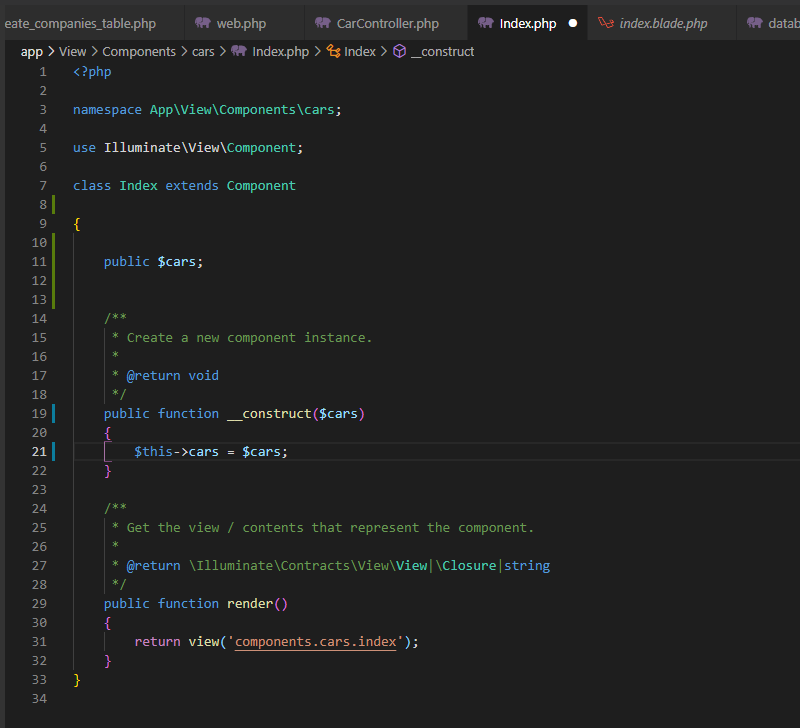
Task: Select the create_companies_table.php tab
Action: click(80, 23)
